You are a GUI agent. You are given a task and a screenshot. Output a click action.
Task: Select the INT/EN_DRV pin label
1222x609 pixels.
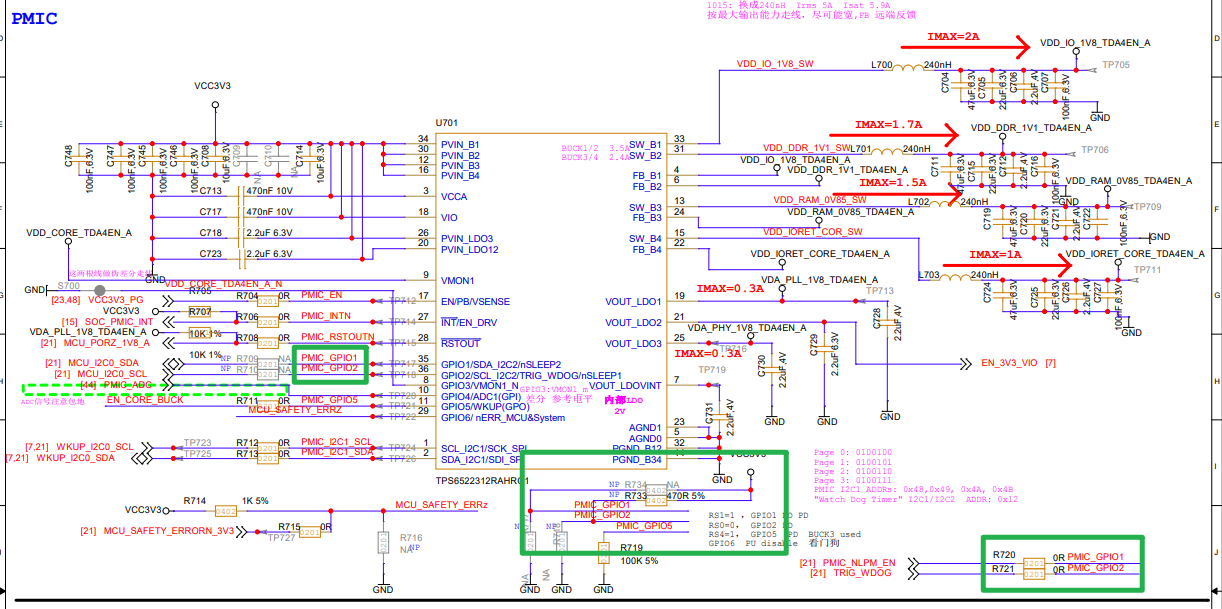469,323
